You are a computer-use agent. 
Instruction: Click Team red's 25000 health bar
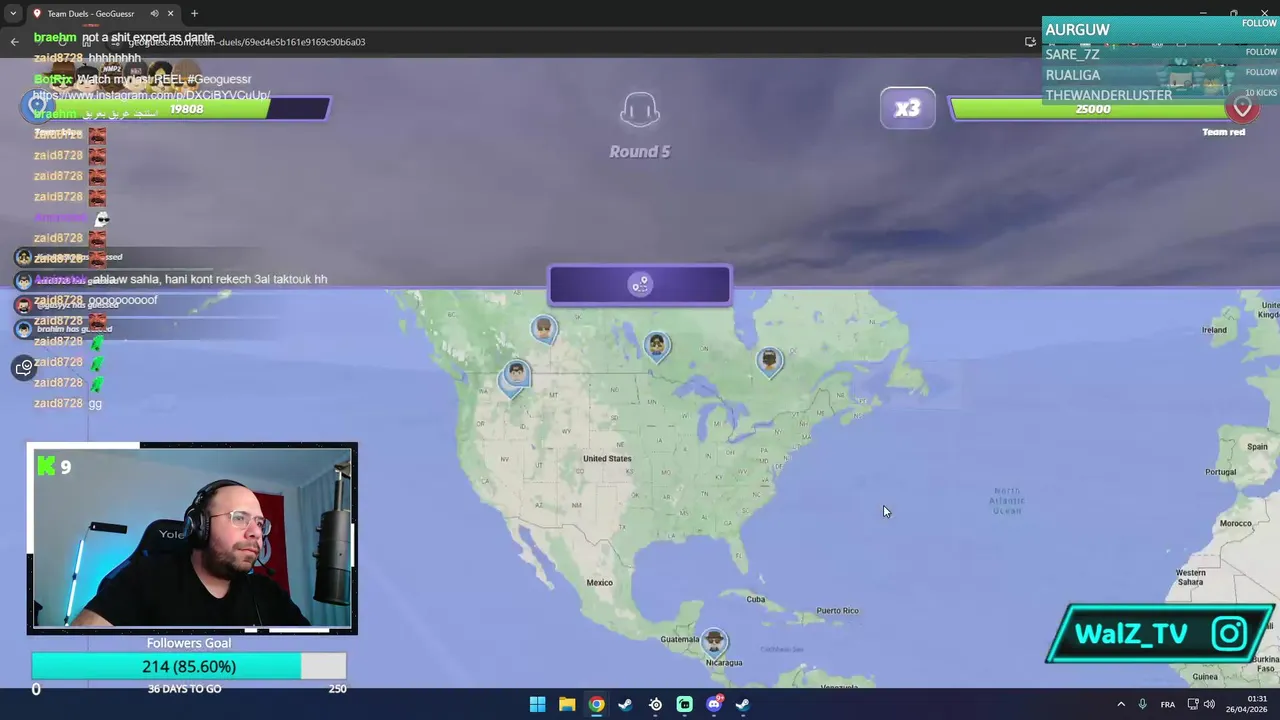tap(1092, 109)
